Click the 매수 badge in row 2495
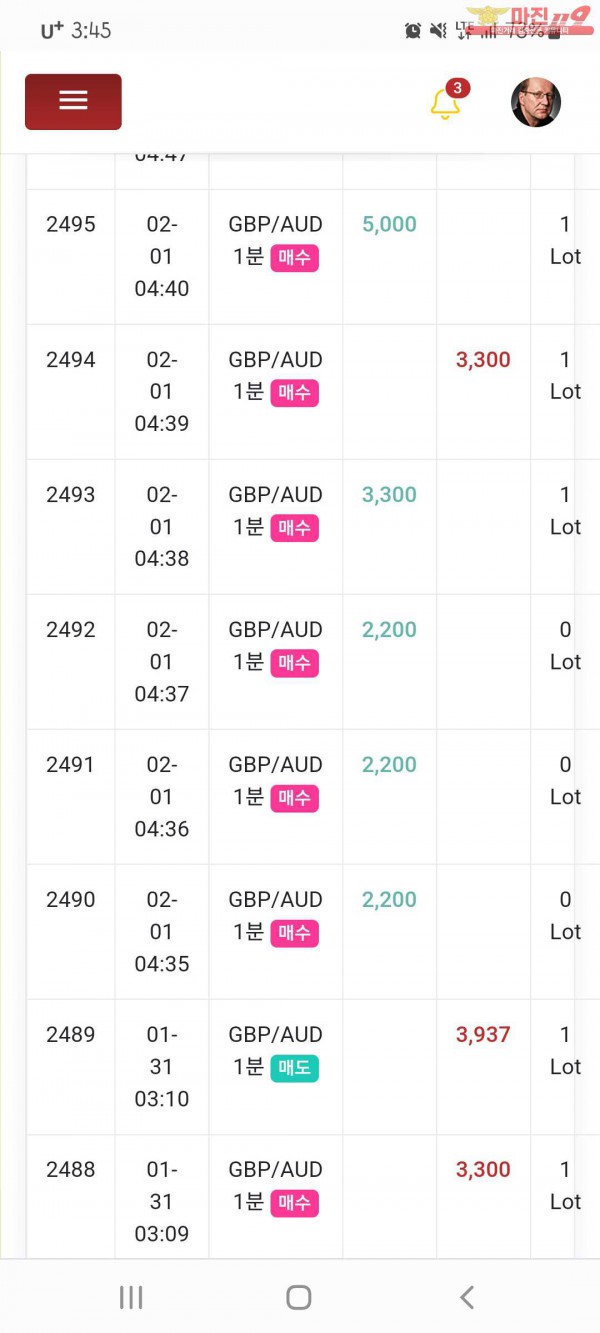 (x=294, y=257)
